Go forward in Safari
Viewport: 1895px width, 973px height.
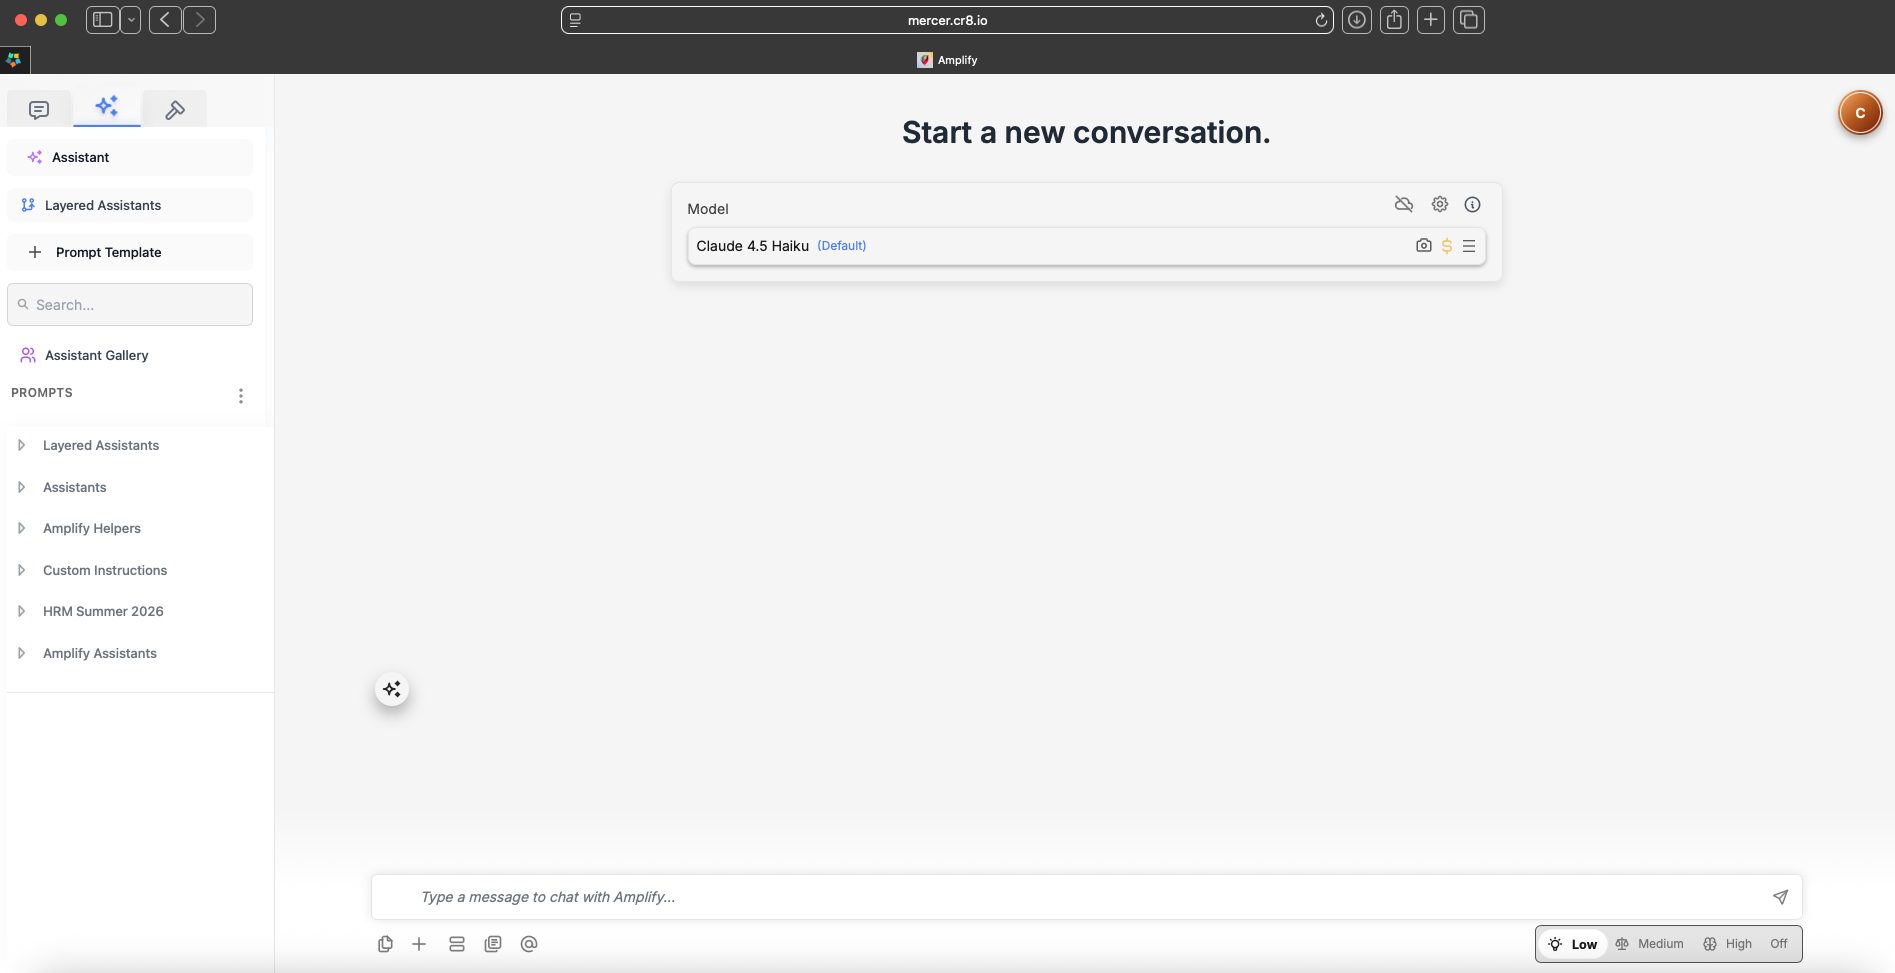(200, 20)
